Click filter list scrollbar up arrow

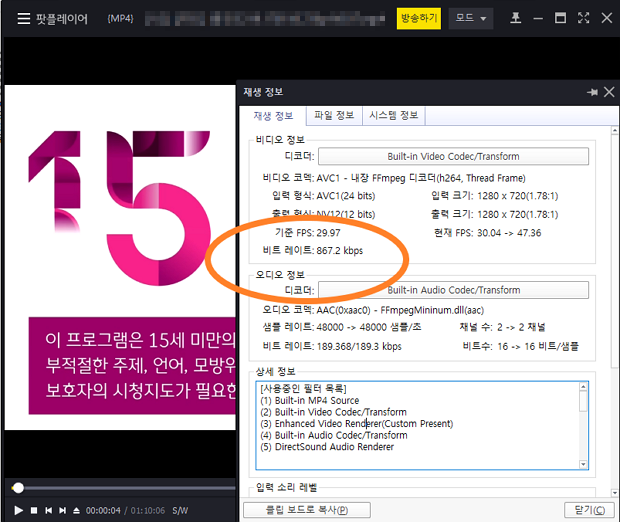click(x=583, y=386)
